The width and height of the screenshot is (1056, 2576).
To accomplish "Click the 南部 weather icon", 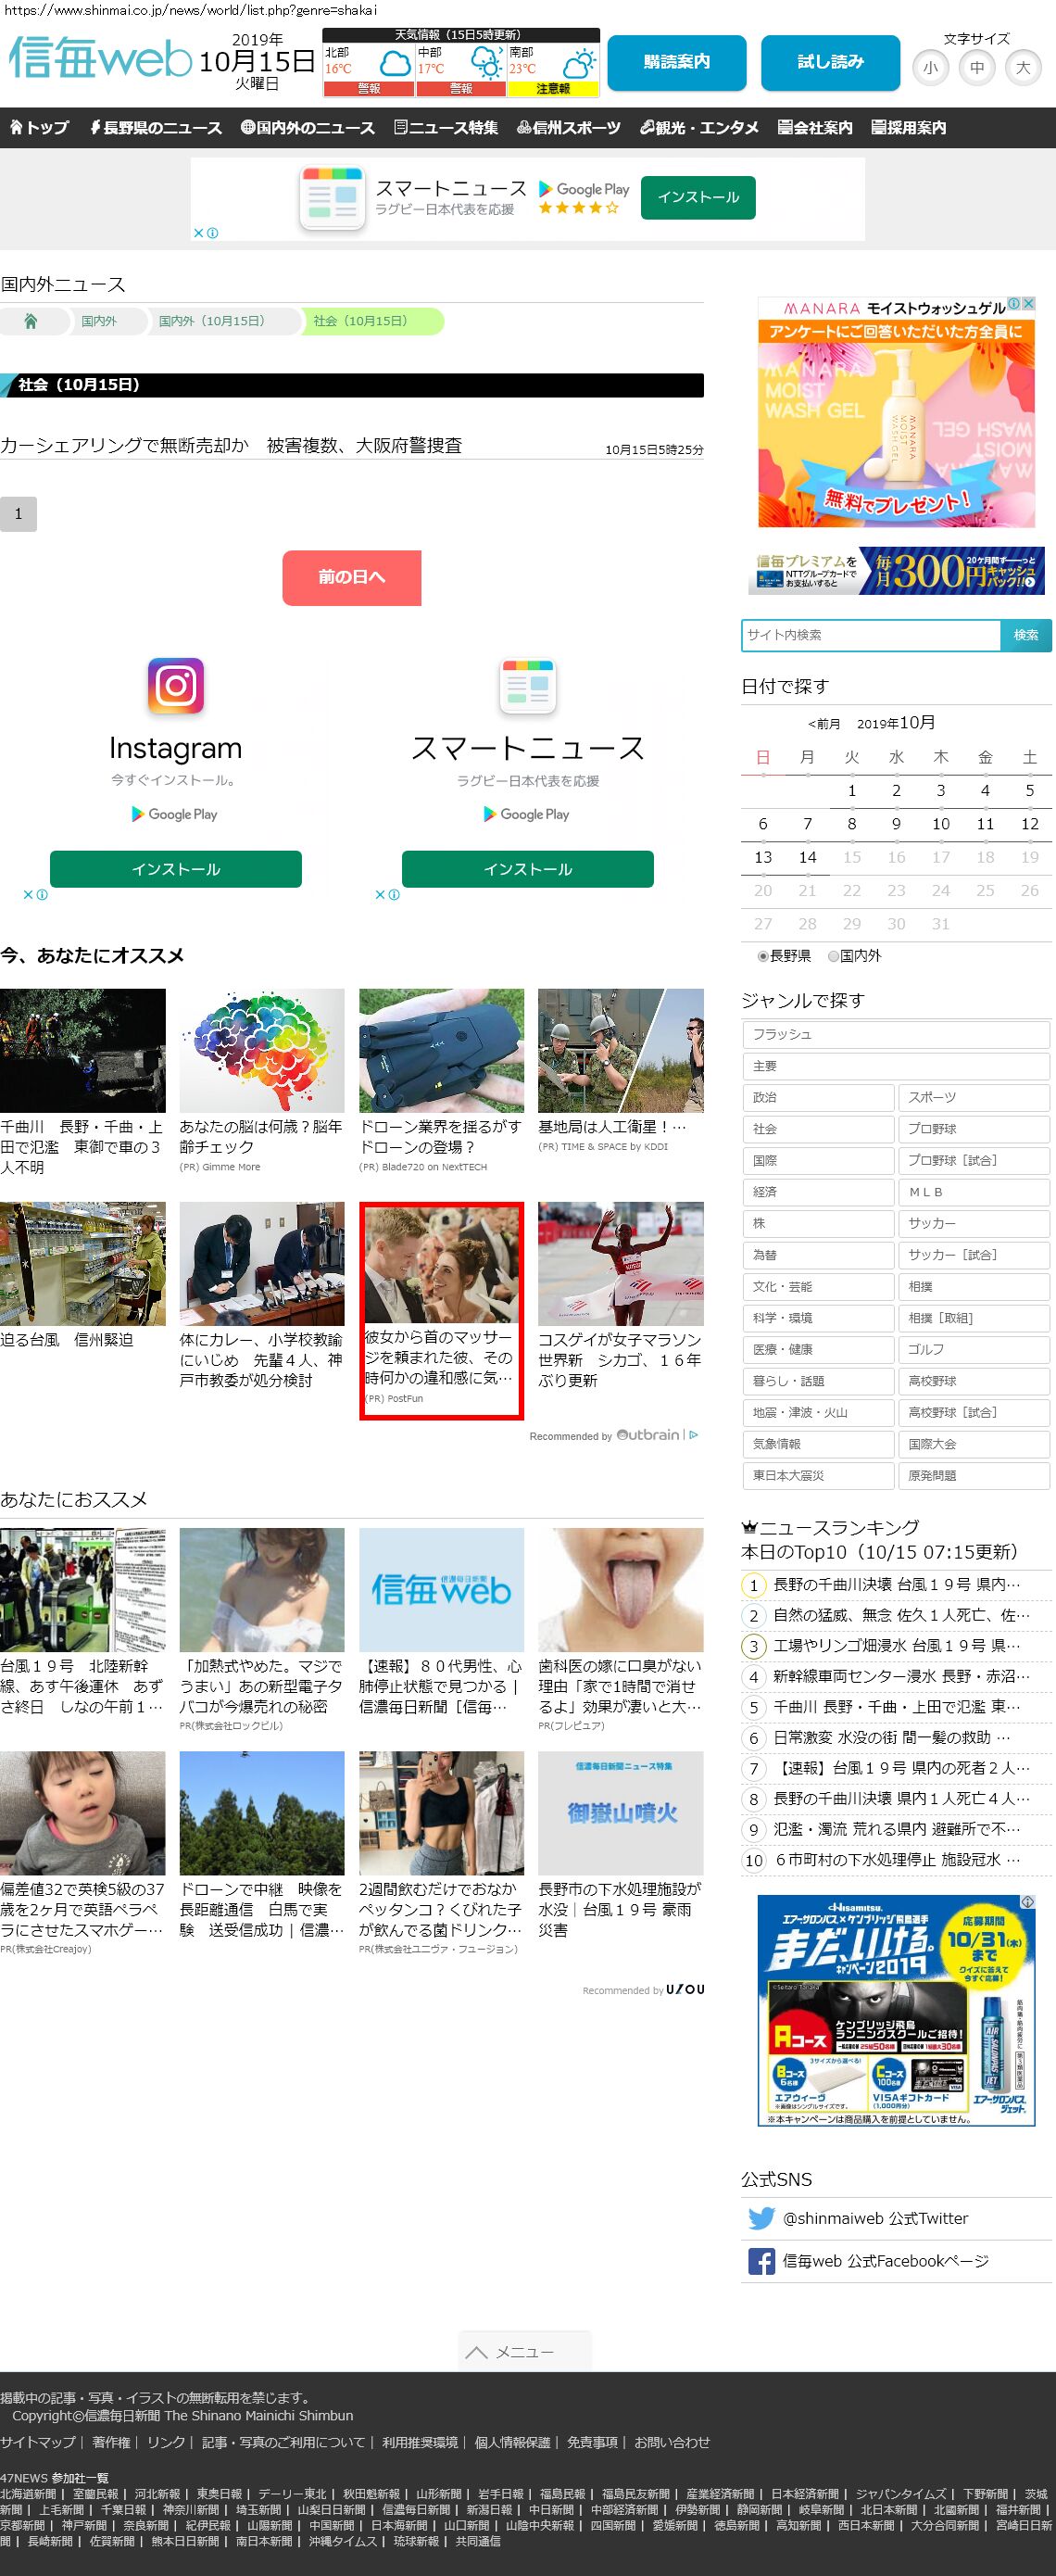I will 579,66.
